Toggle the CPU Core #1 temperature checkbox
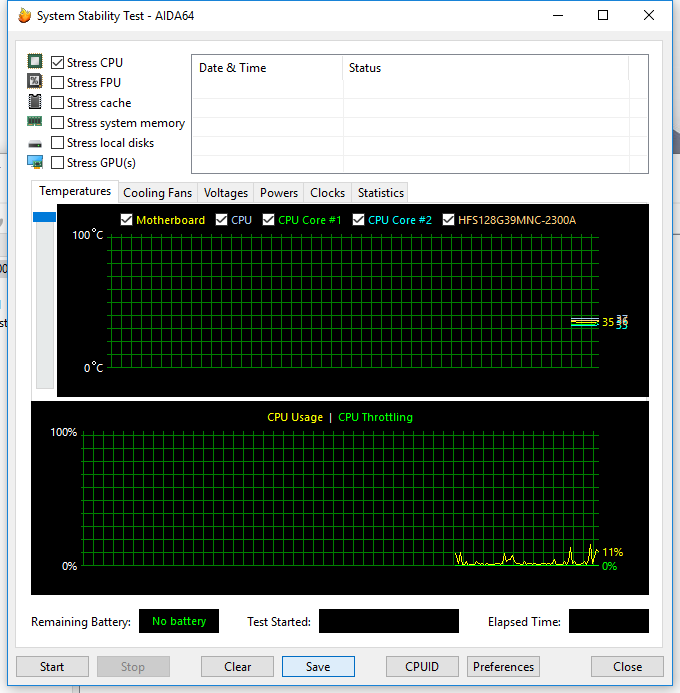This screenshot has width=680, height=693. pyautogui.click(x=268, y=220)
